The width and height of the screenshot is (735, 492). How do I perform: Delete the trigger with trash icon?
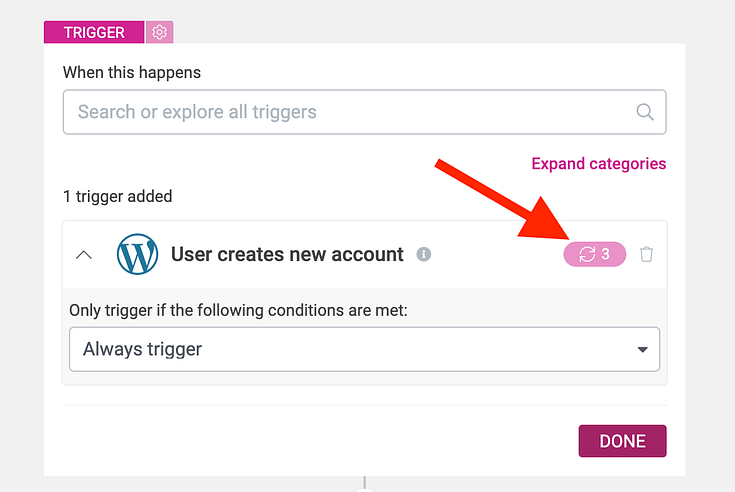coord(646,254)
